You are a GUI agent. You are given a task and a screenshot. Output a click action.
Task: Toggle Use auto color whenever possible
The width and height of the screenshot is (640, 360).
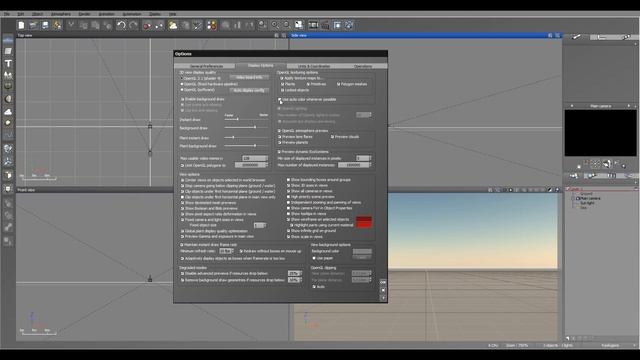click(x=280, y=99)
